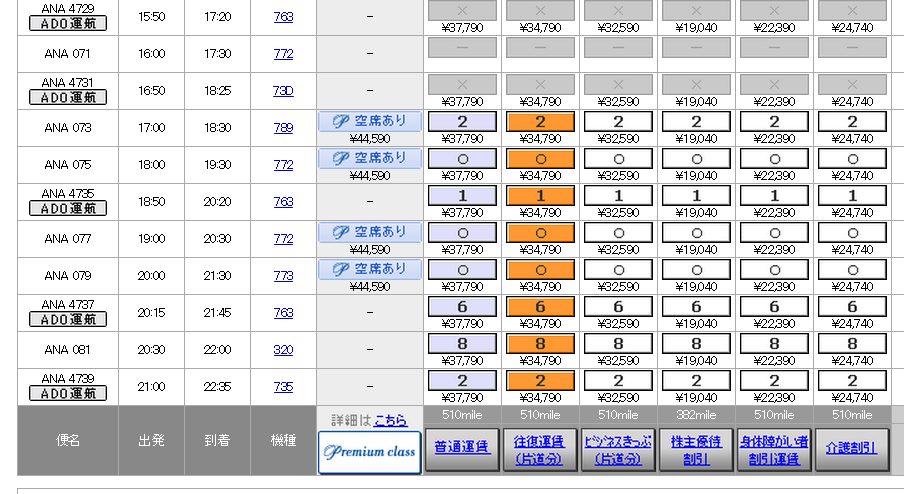Select ANA 4739 株主優待 seat showing 2
The image size is (904, 494).
coord(696,380)
